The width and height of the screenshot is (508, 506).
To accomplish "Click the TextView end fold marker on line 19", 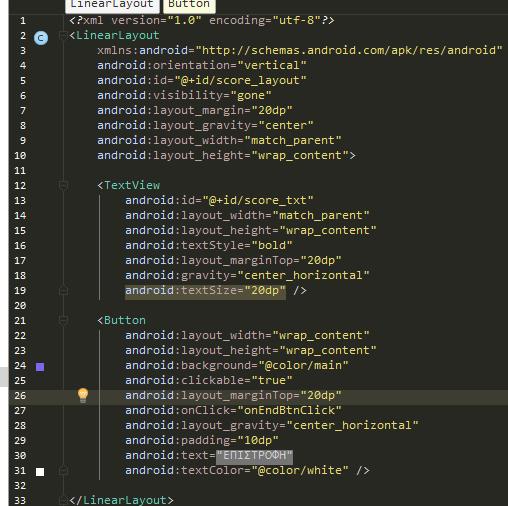I will point(63,291).
